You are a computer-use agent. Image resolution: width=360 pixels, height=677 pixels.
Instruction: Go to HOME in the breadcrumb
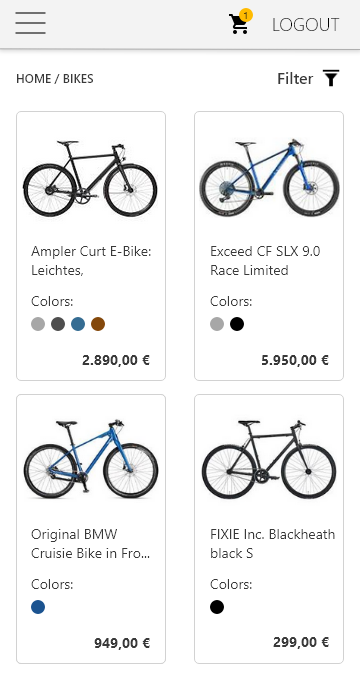[x=34, y=79]
